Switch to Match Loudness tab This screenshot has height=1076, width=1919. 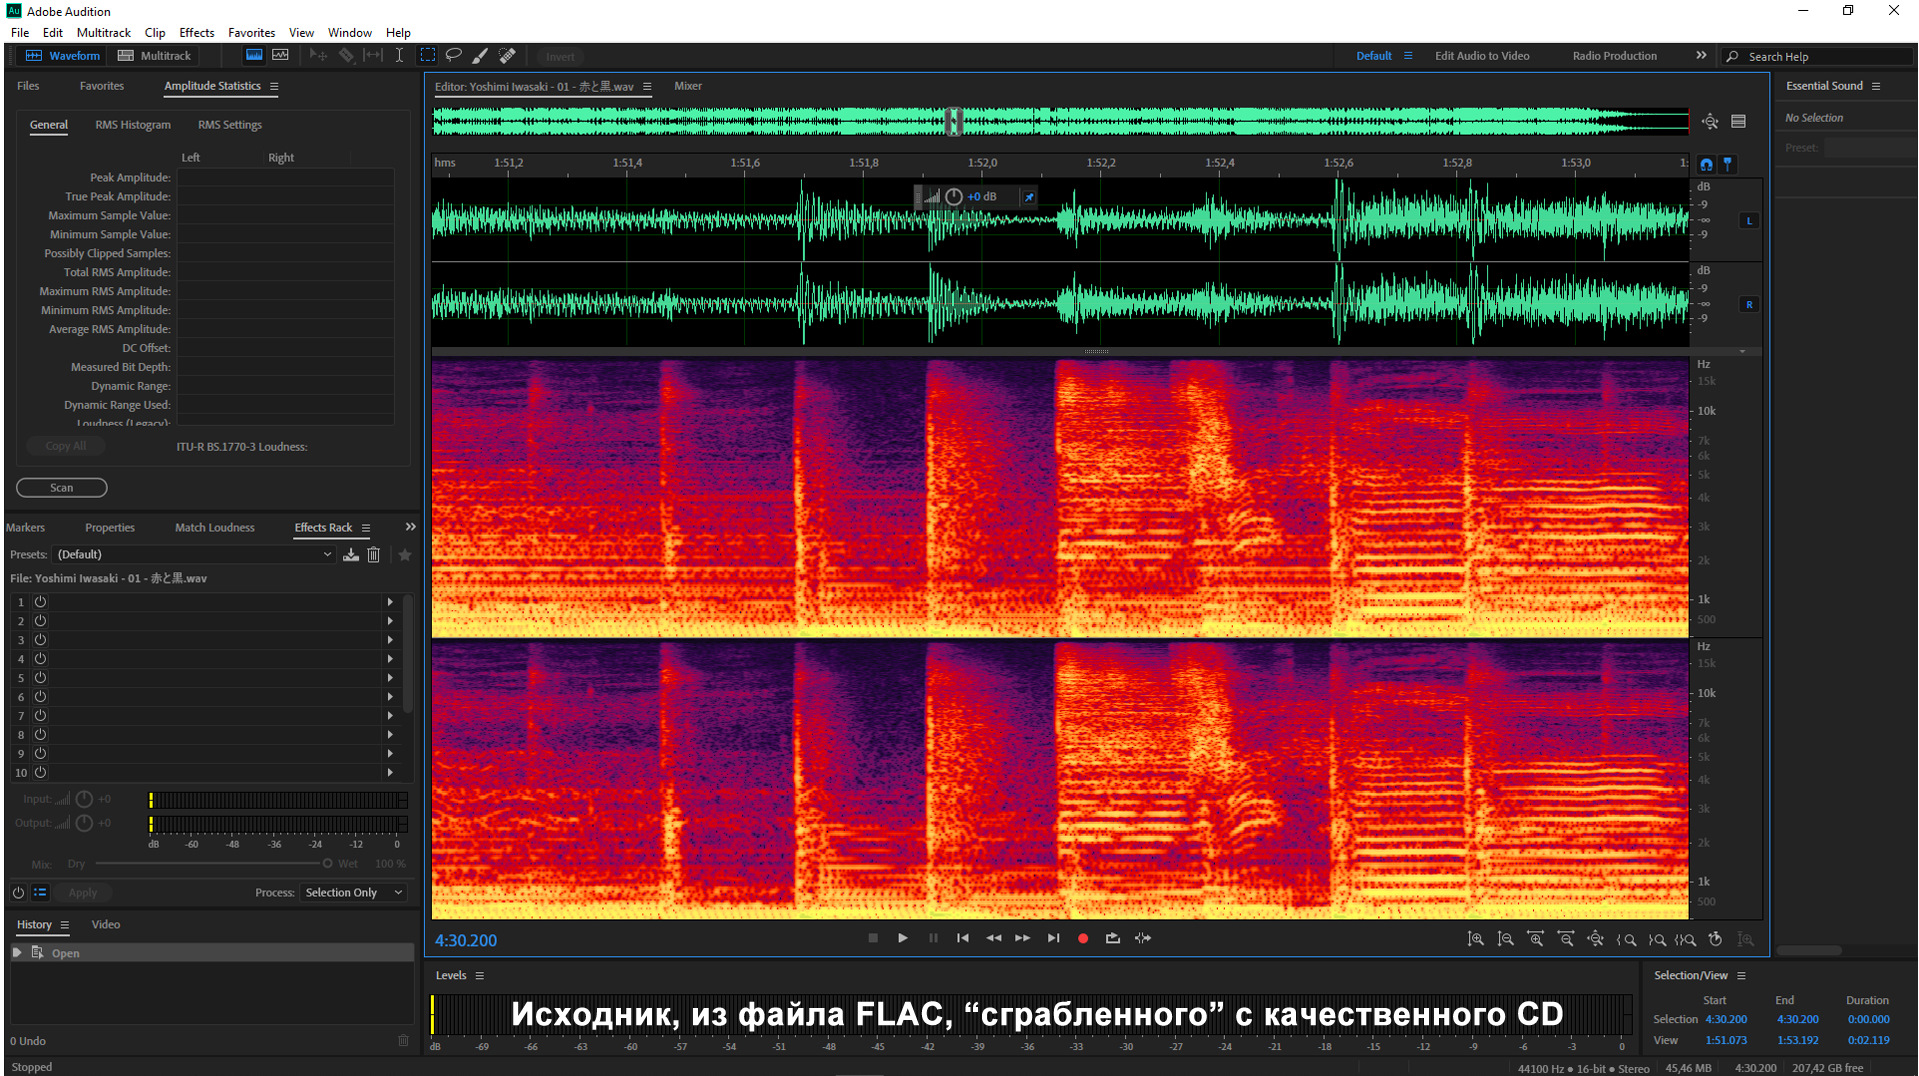pos(215,528)
